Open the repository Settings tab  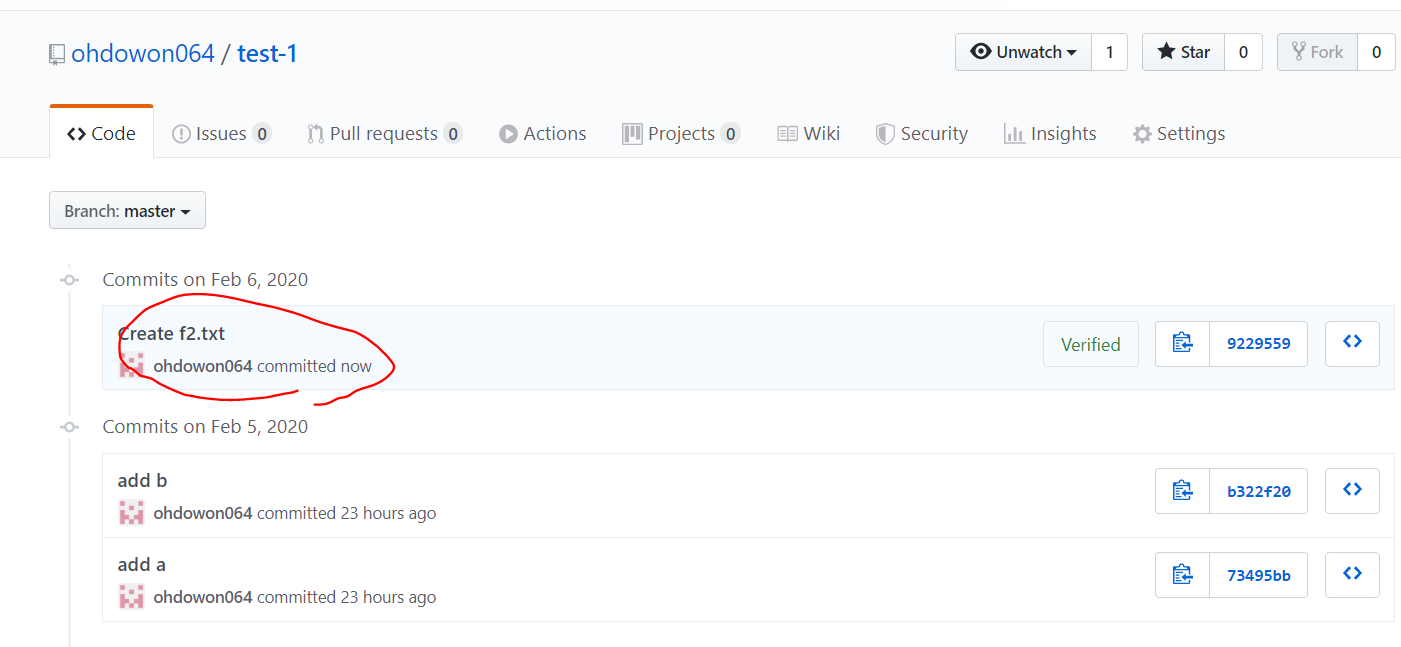1179,133
